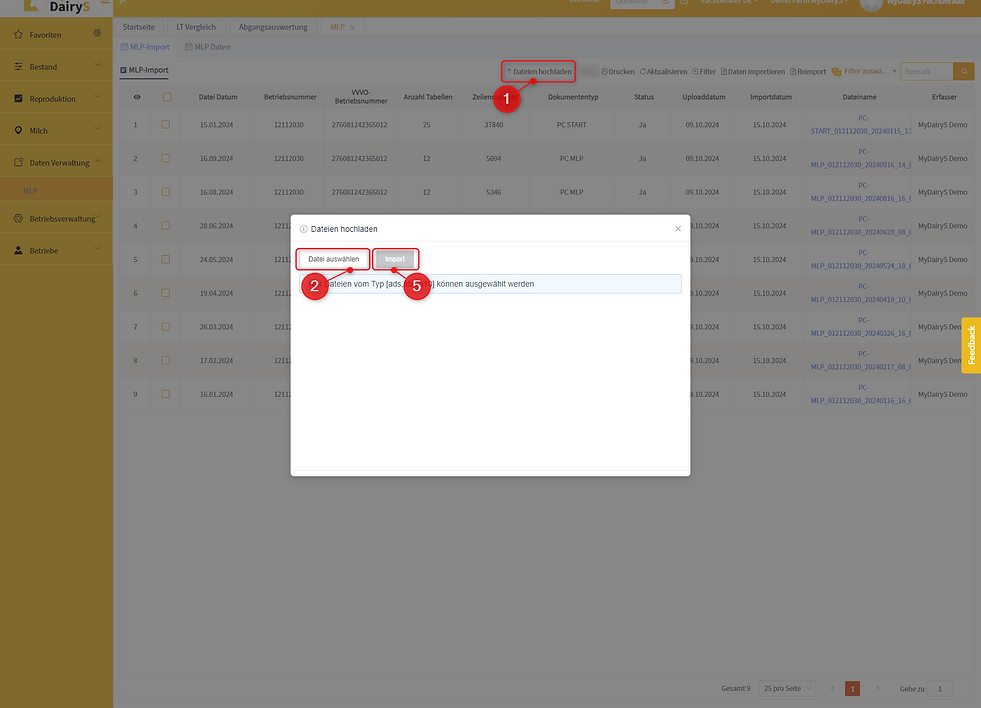Image resolution: width=981 pixels, height=708 pixels.
Task: Switch to the Startseite tab
Action: click(139, 27)
